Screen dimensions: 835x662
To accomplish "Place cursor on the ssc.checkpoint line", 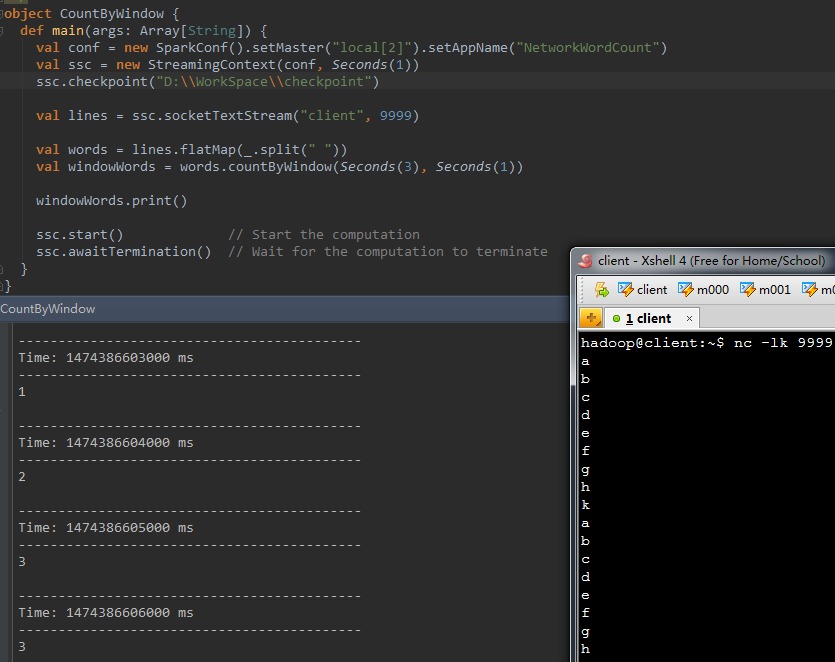I will click(x=207, y=82).
